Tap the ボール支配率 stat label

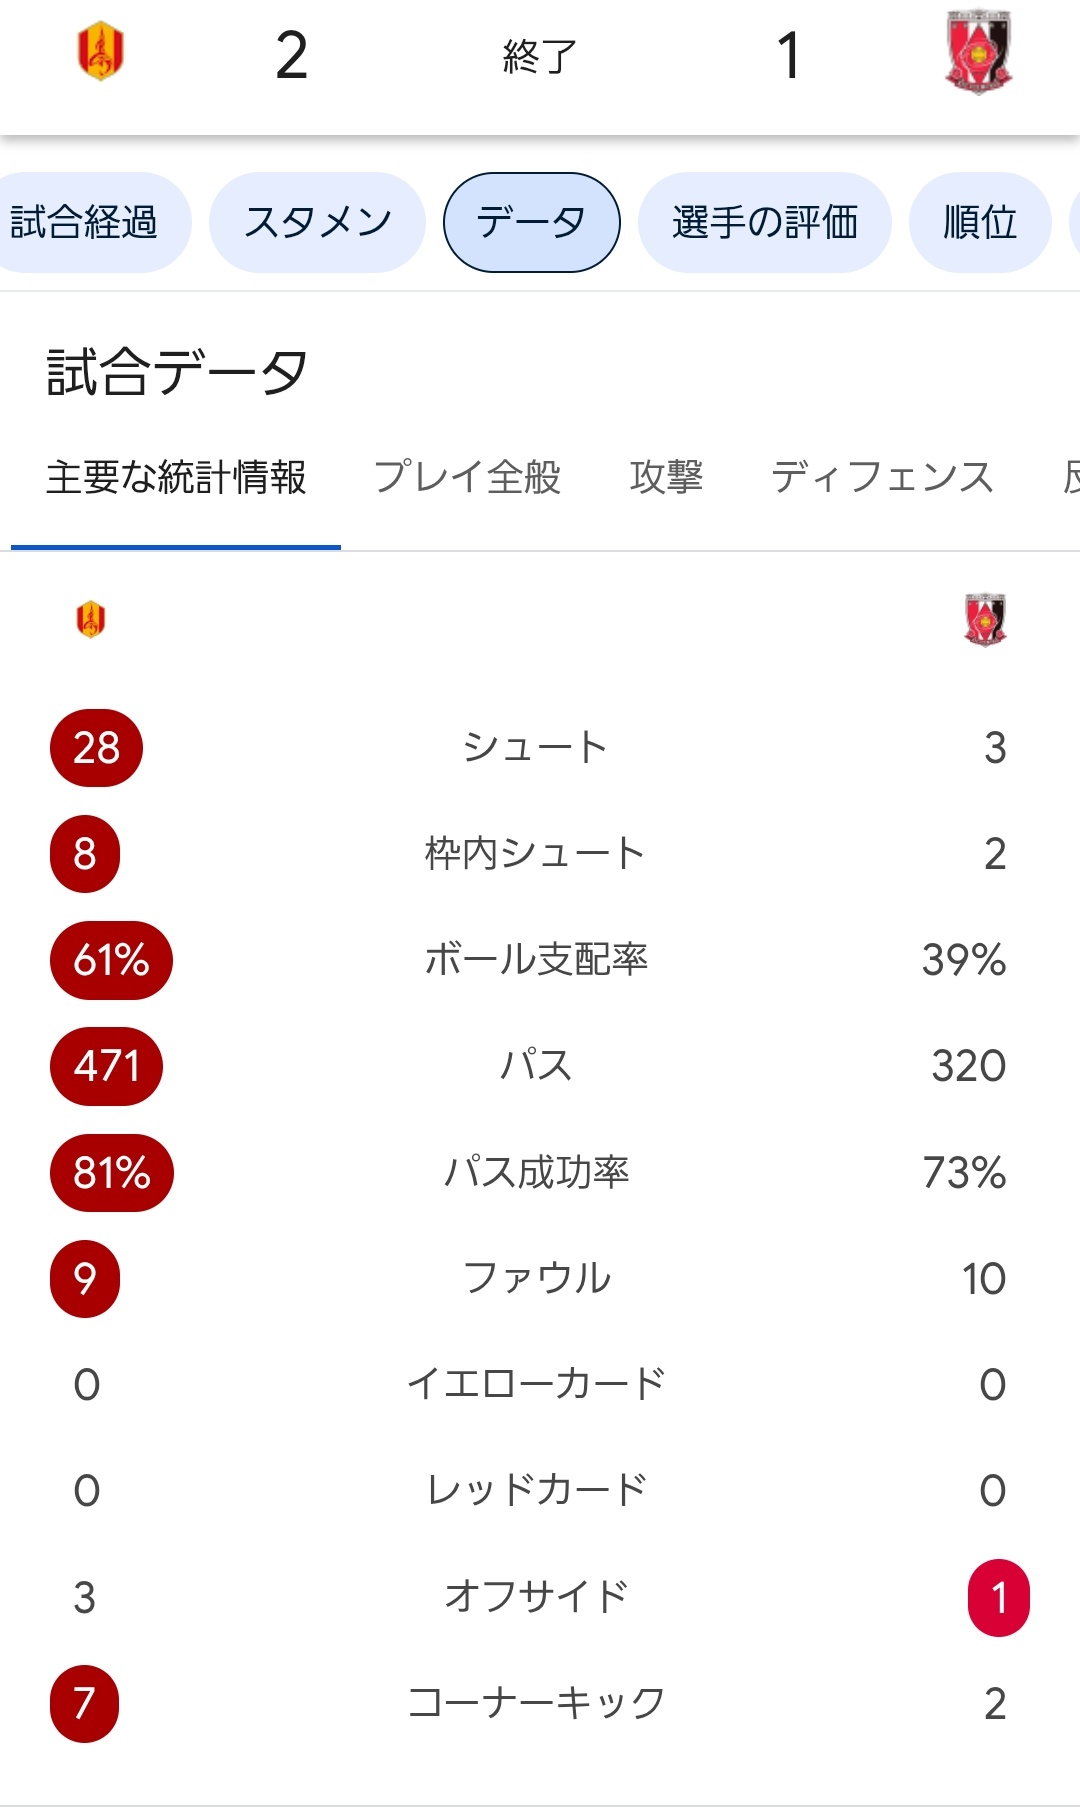pos(536,960)
